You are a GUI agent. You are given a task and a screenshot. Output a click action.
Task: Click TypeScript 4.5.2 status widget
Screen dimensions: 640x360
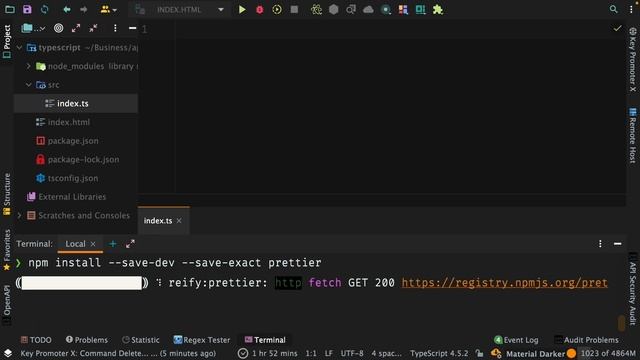(439, 353)
